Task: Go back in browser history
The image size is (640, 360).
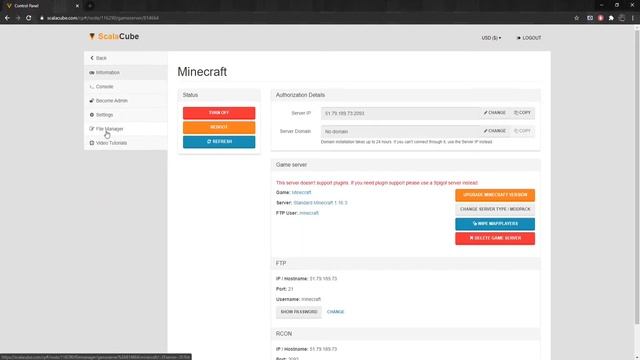Action: (7, 18)
